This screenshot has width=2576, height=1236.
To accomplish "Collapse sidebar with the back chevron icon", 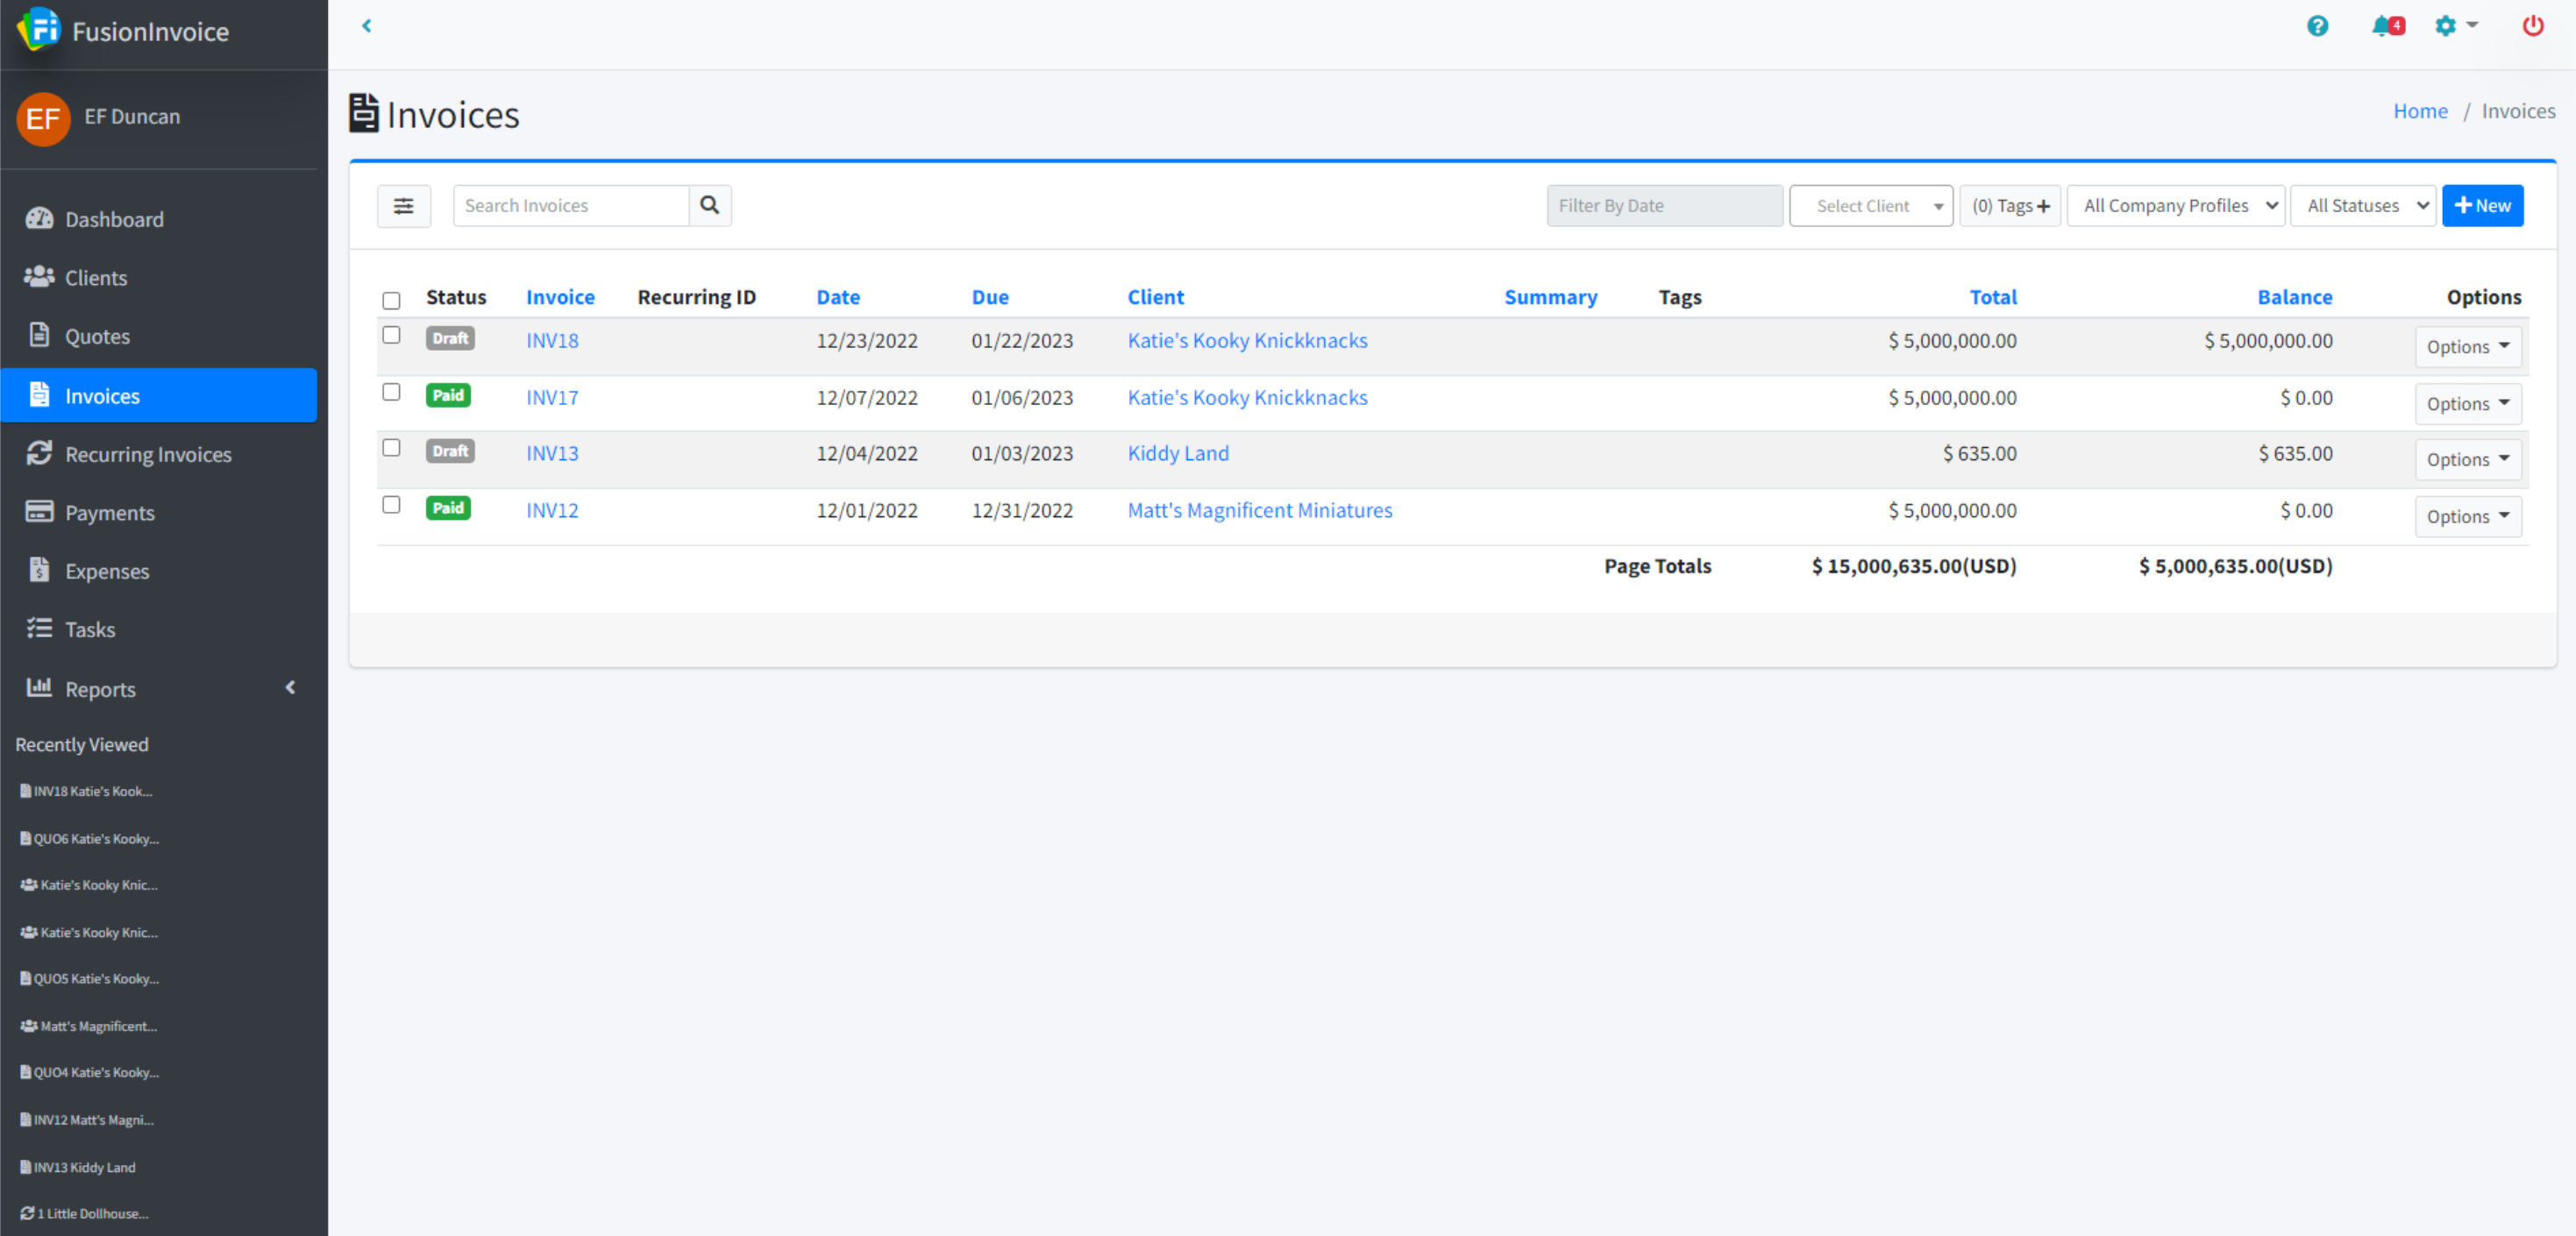I will (x=367, y=26).
